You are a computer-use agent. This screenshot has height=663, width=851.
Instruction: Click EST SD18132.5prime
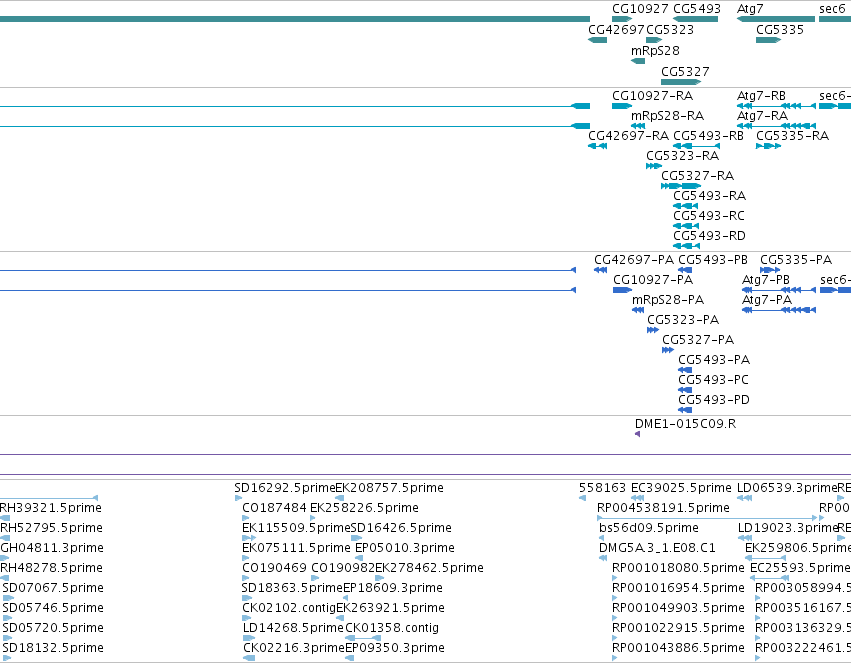point(6,659)
